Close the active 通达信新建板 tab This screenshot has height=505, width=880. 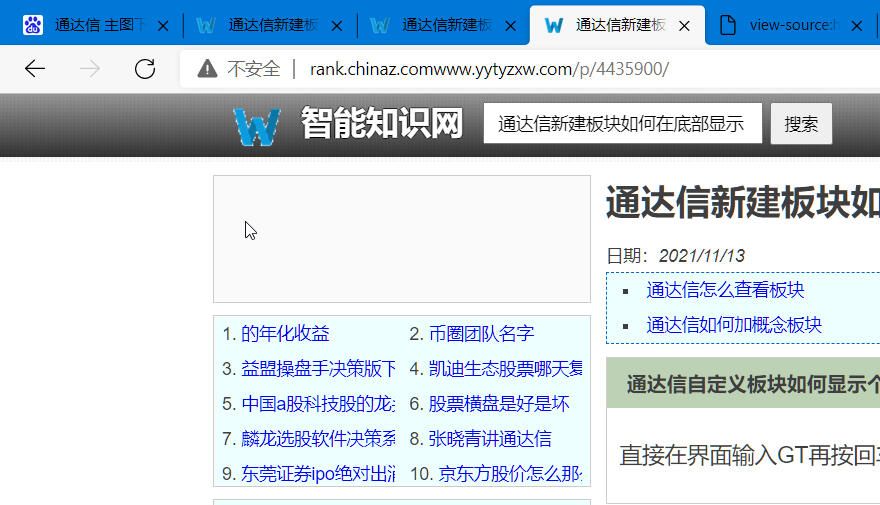[685, 26]
